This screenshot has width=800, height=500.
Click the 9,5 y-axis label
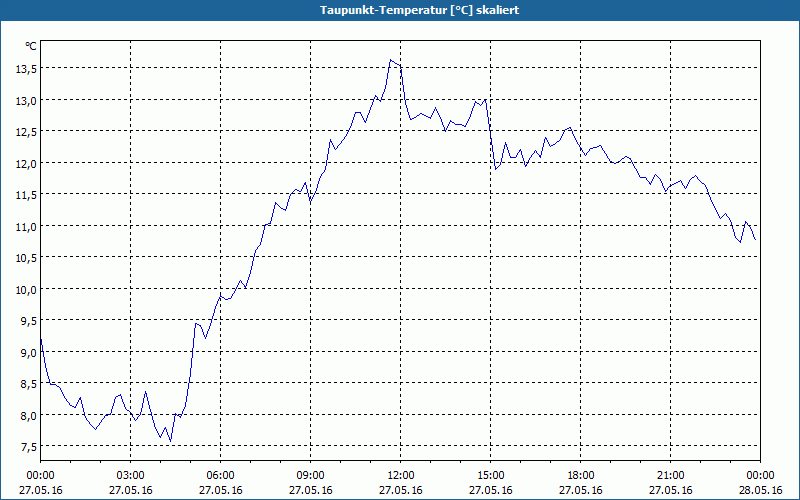(29, 321)
